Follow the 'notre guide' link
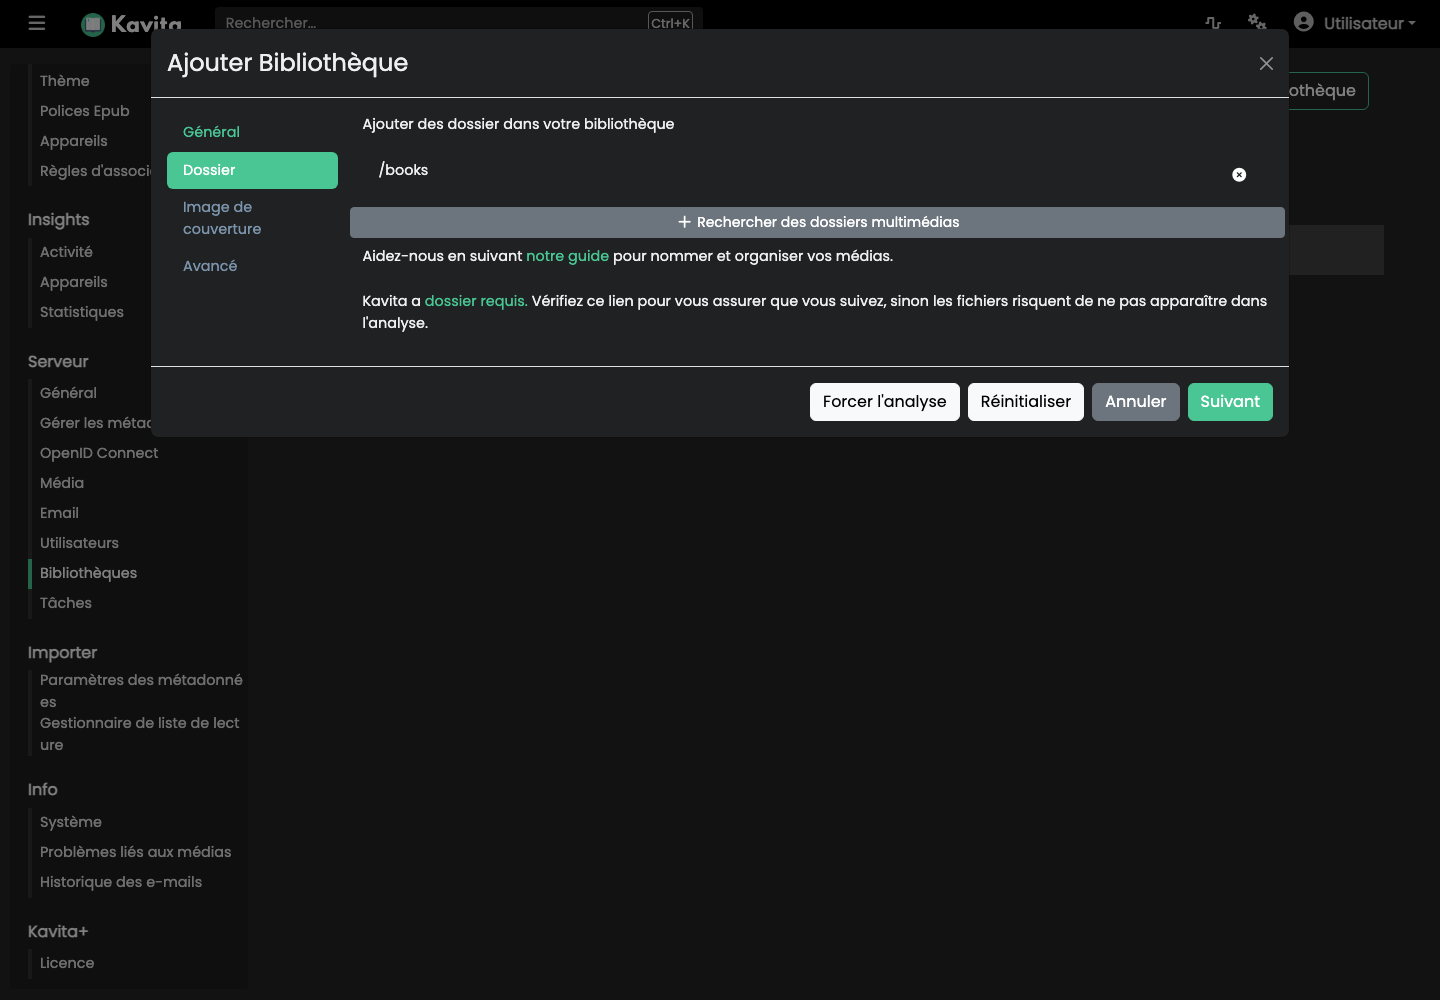The height and width of the screenshot is (1000, 1440). (567, 256)
